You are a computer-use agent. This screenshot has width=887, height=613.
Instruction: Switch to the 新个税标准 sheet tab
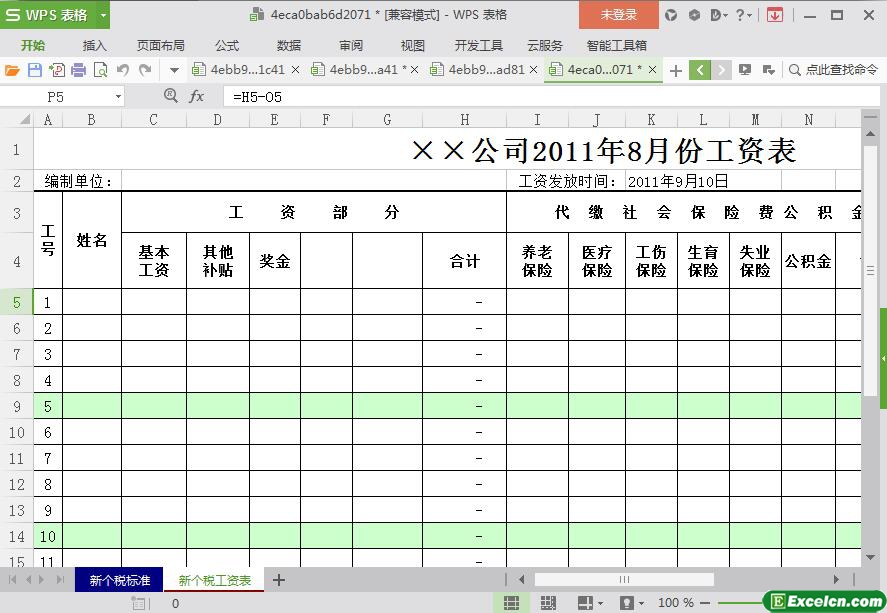point(119,580)
